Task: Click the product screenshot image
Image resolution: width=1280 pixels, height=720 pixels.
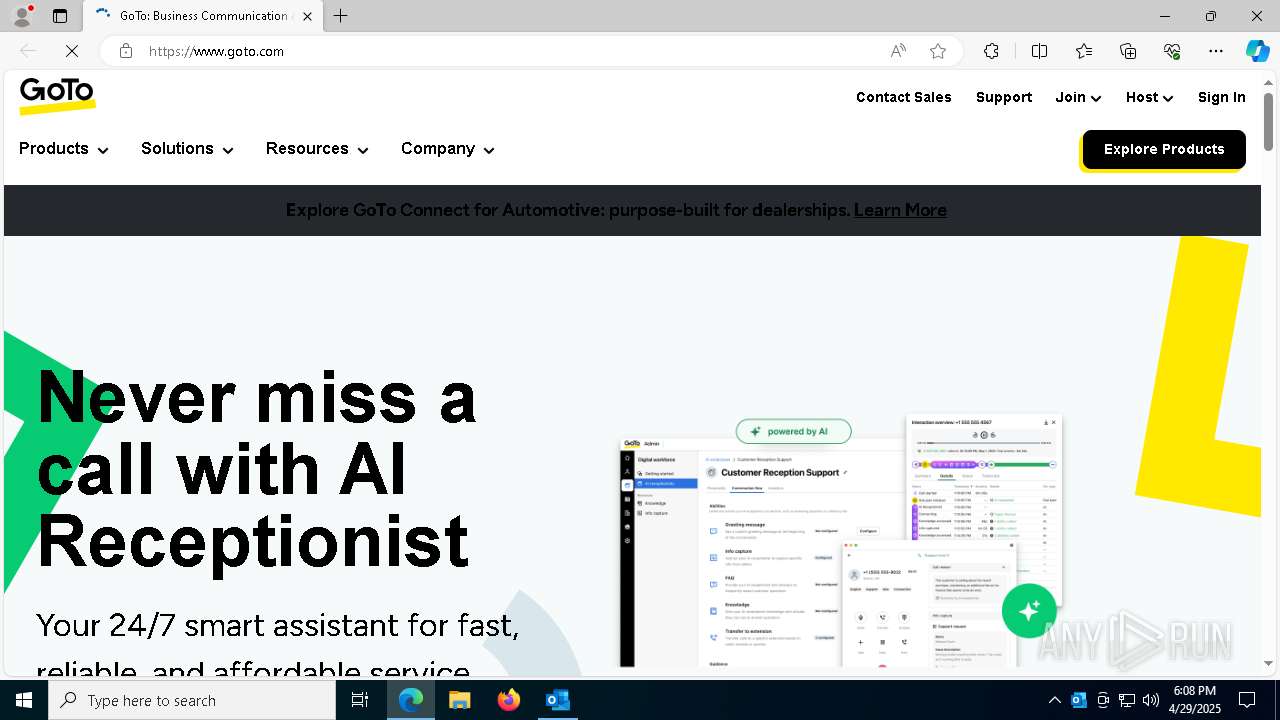Action: point(840,540)
